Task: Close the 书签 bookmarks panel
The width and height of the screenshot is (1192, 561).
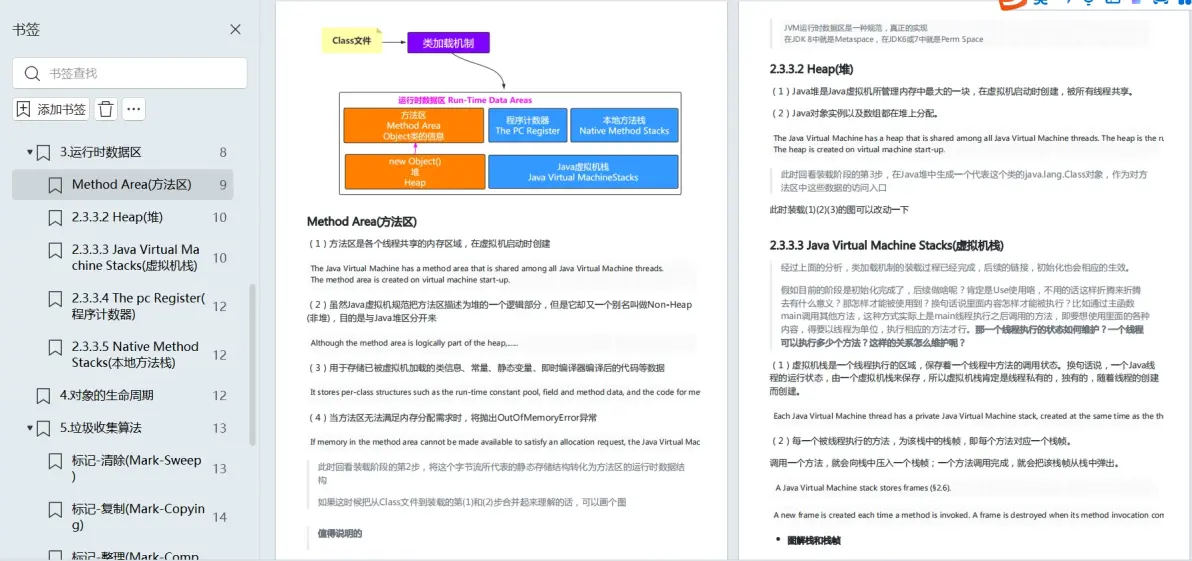Action: point(236,30)
